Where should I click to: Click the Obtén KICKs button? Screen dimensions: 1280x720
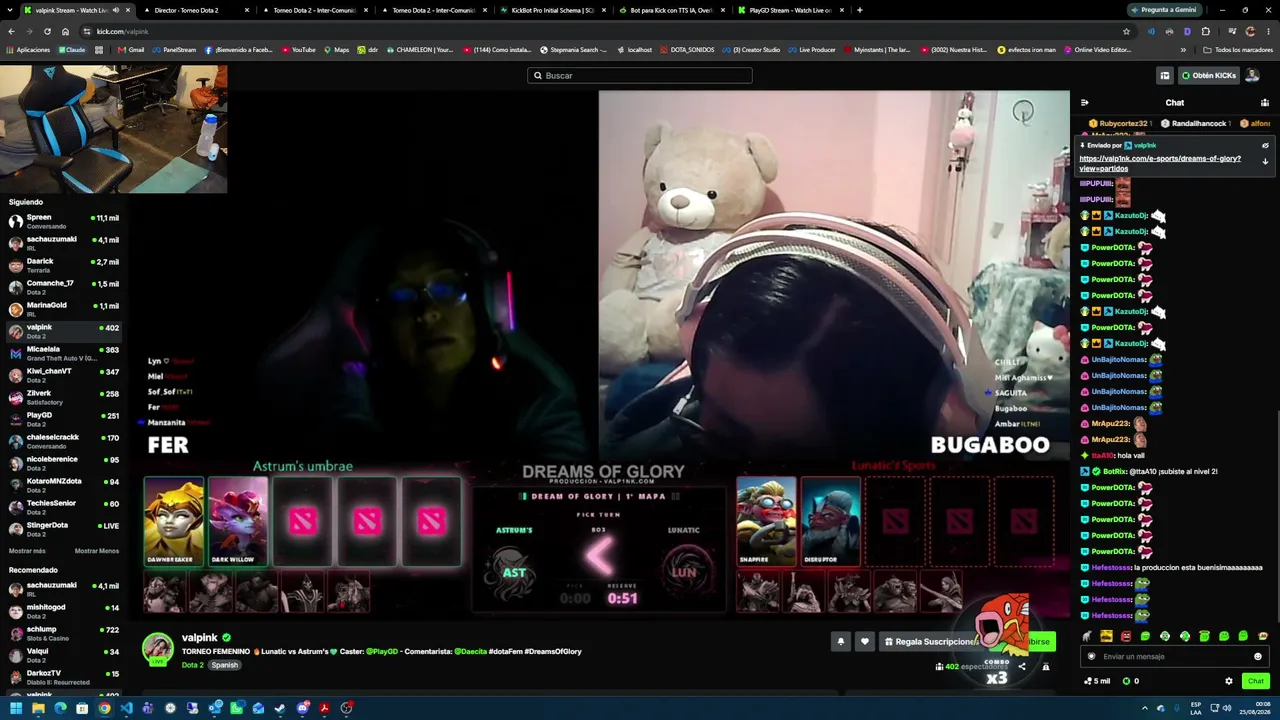(1209, 75)
